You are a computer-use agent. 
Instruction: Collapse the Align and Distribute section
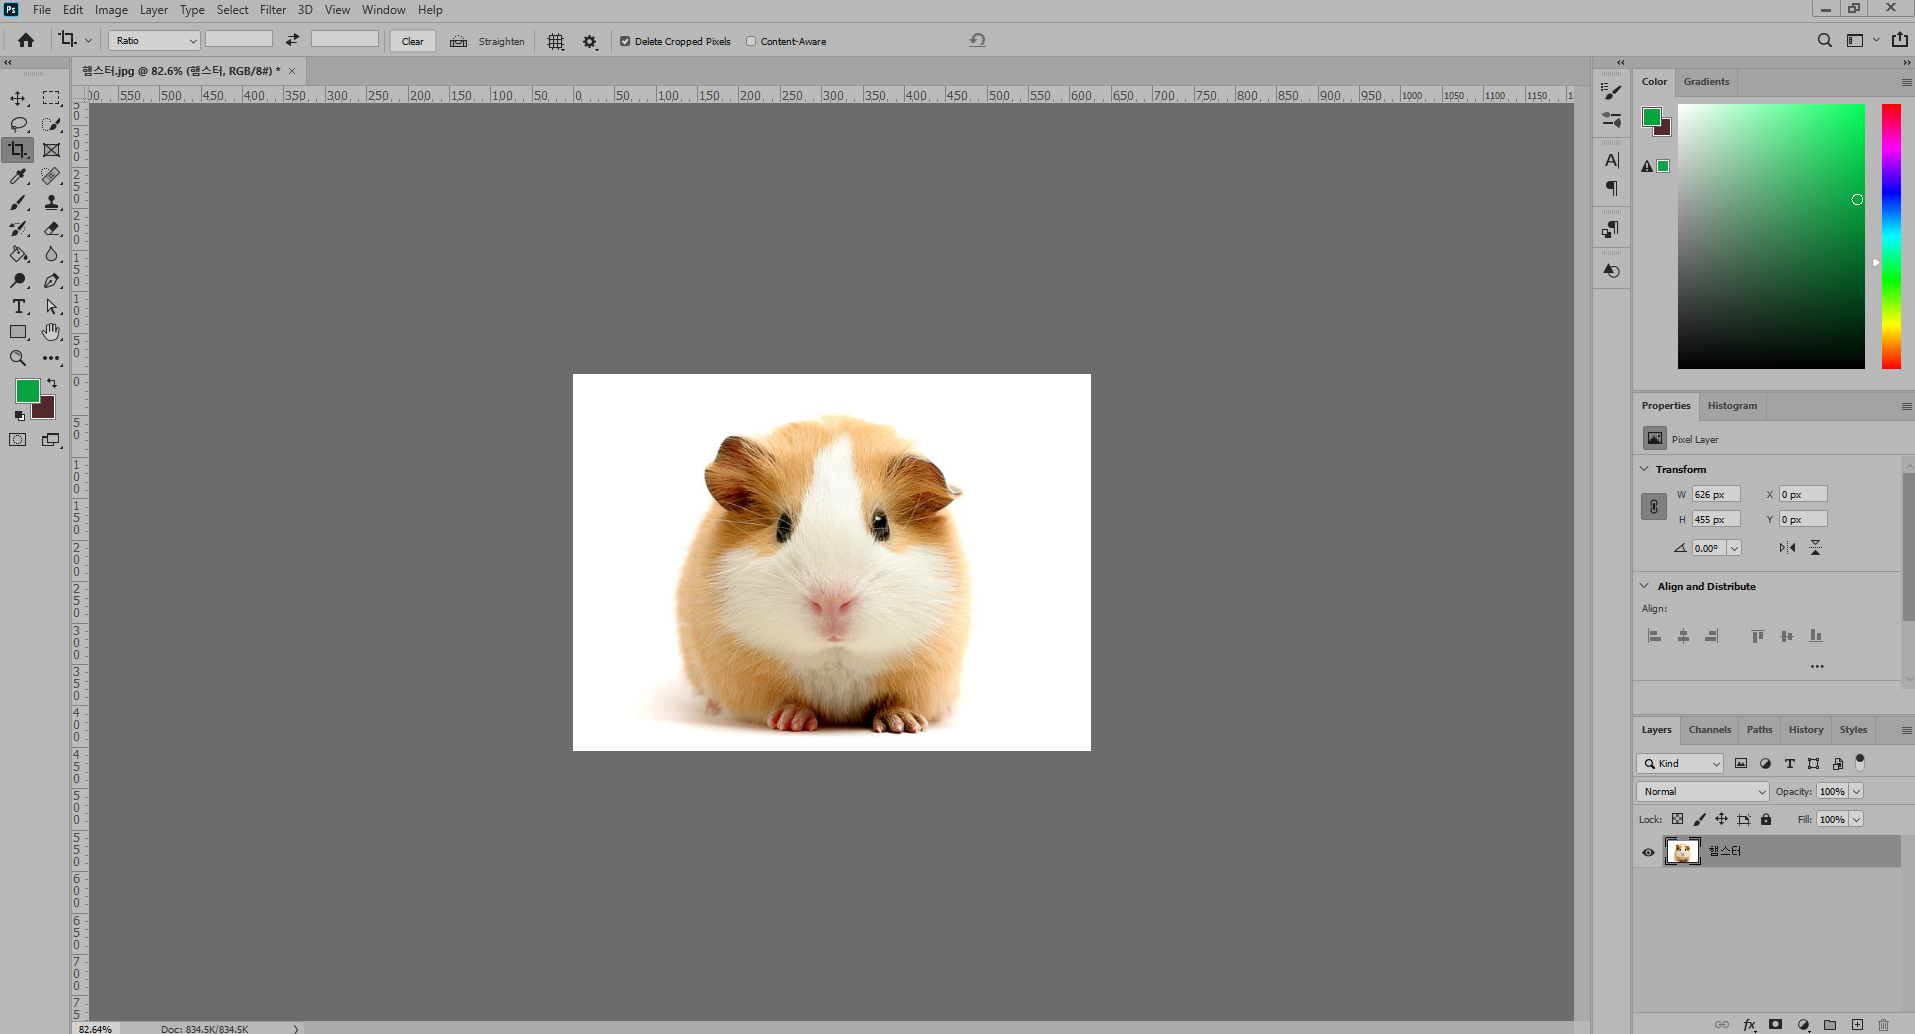point(1644,586)
